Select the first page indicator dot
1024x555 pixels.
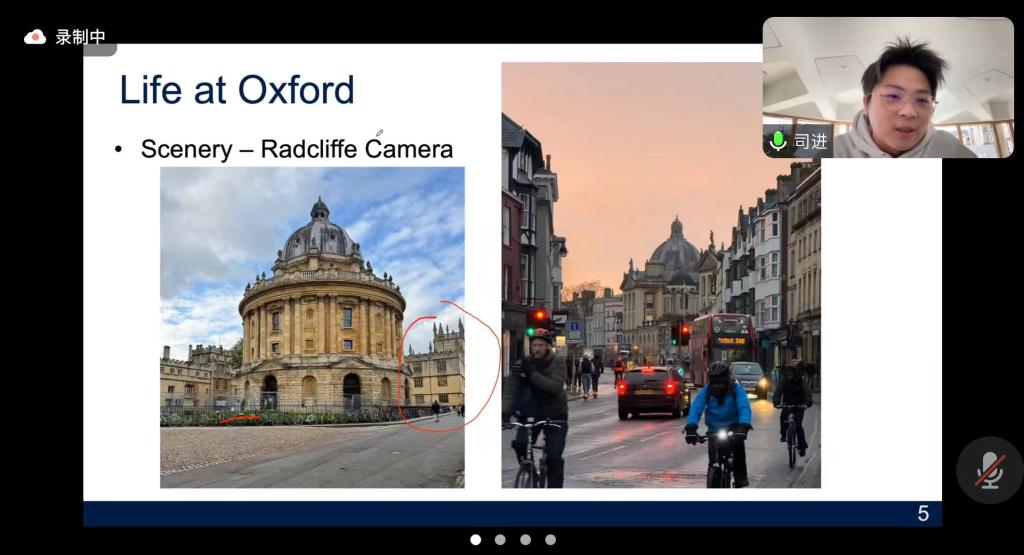pyautogui.click(x=475, y=539)
